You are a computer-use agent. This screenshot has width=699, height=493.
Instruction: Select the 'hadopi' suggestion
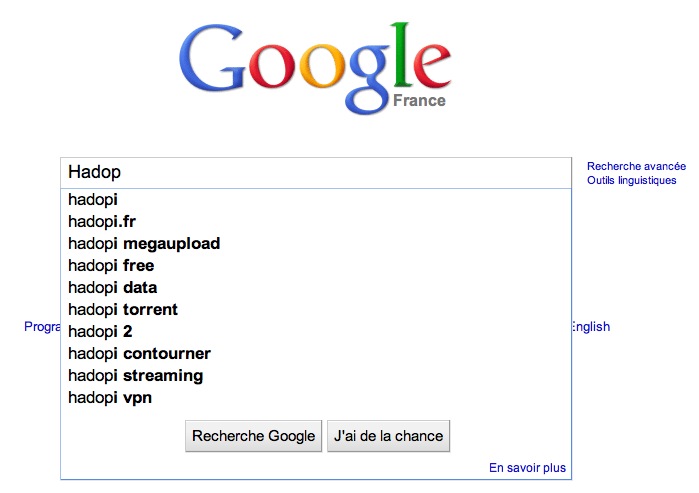(93, 200)
